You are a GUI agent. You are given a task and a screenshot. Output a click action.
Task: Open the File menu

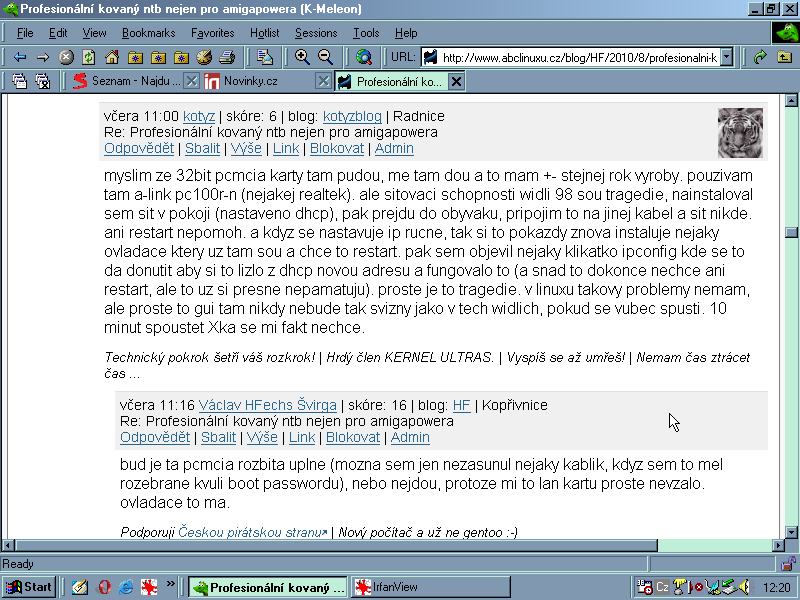25,33
